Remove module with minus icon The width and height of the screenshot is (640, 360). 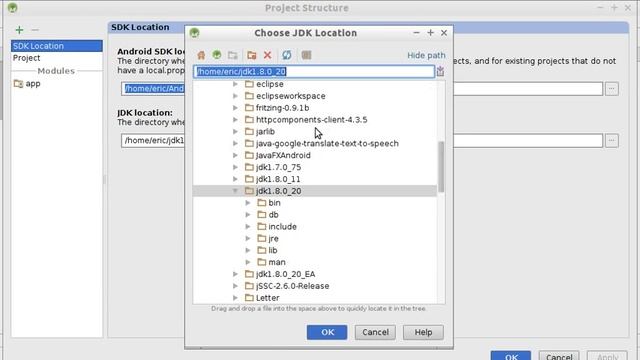click(35, 30)
